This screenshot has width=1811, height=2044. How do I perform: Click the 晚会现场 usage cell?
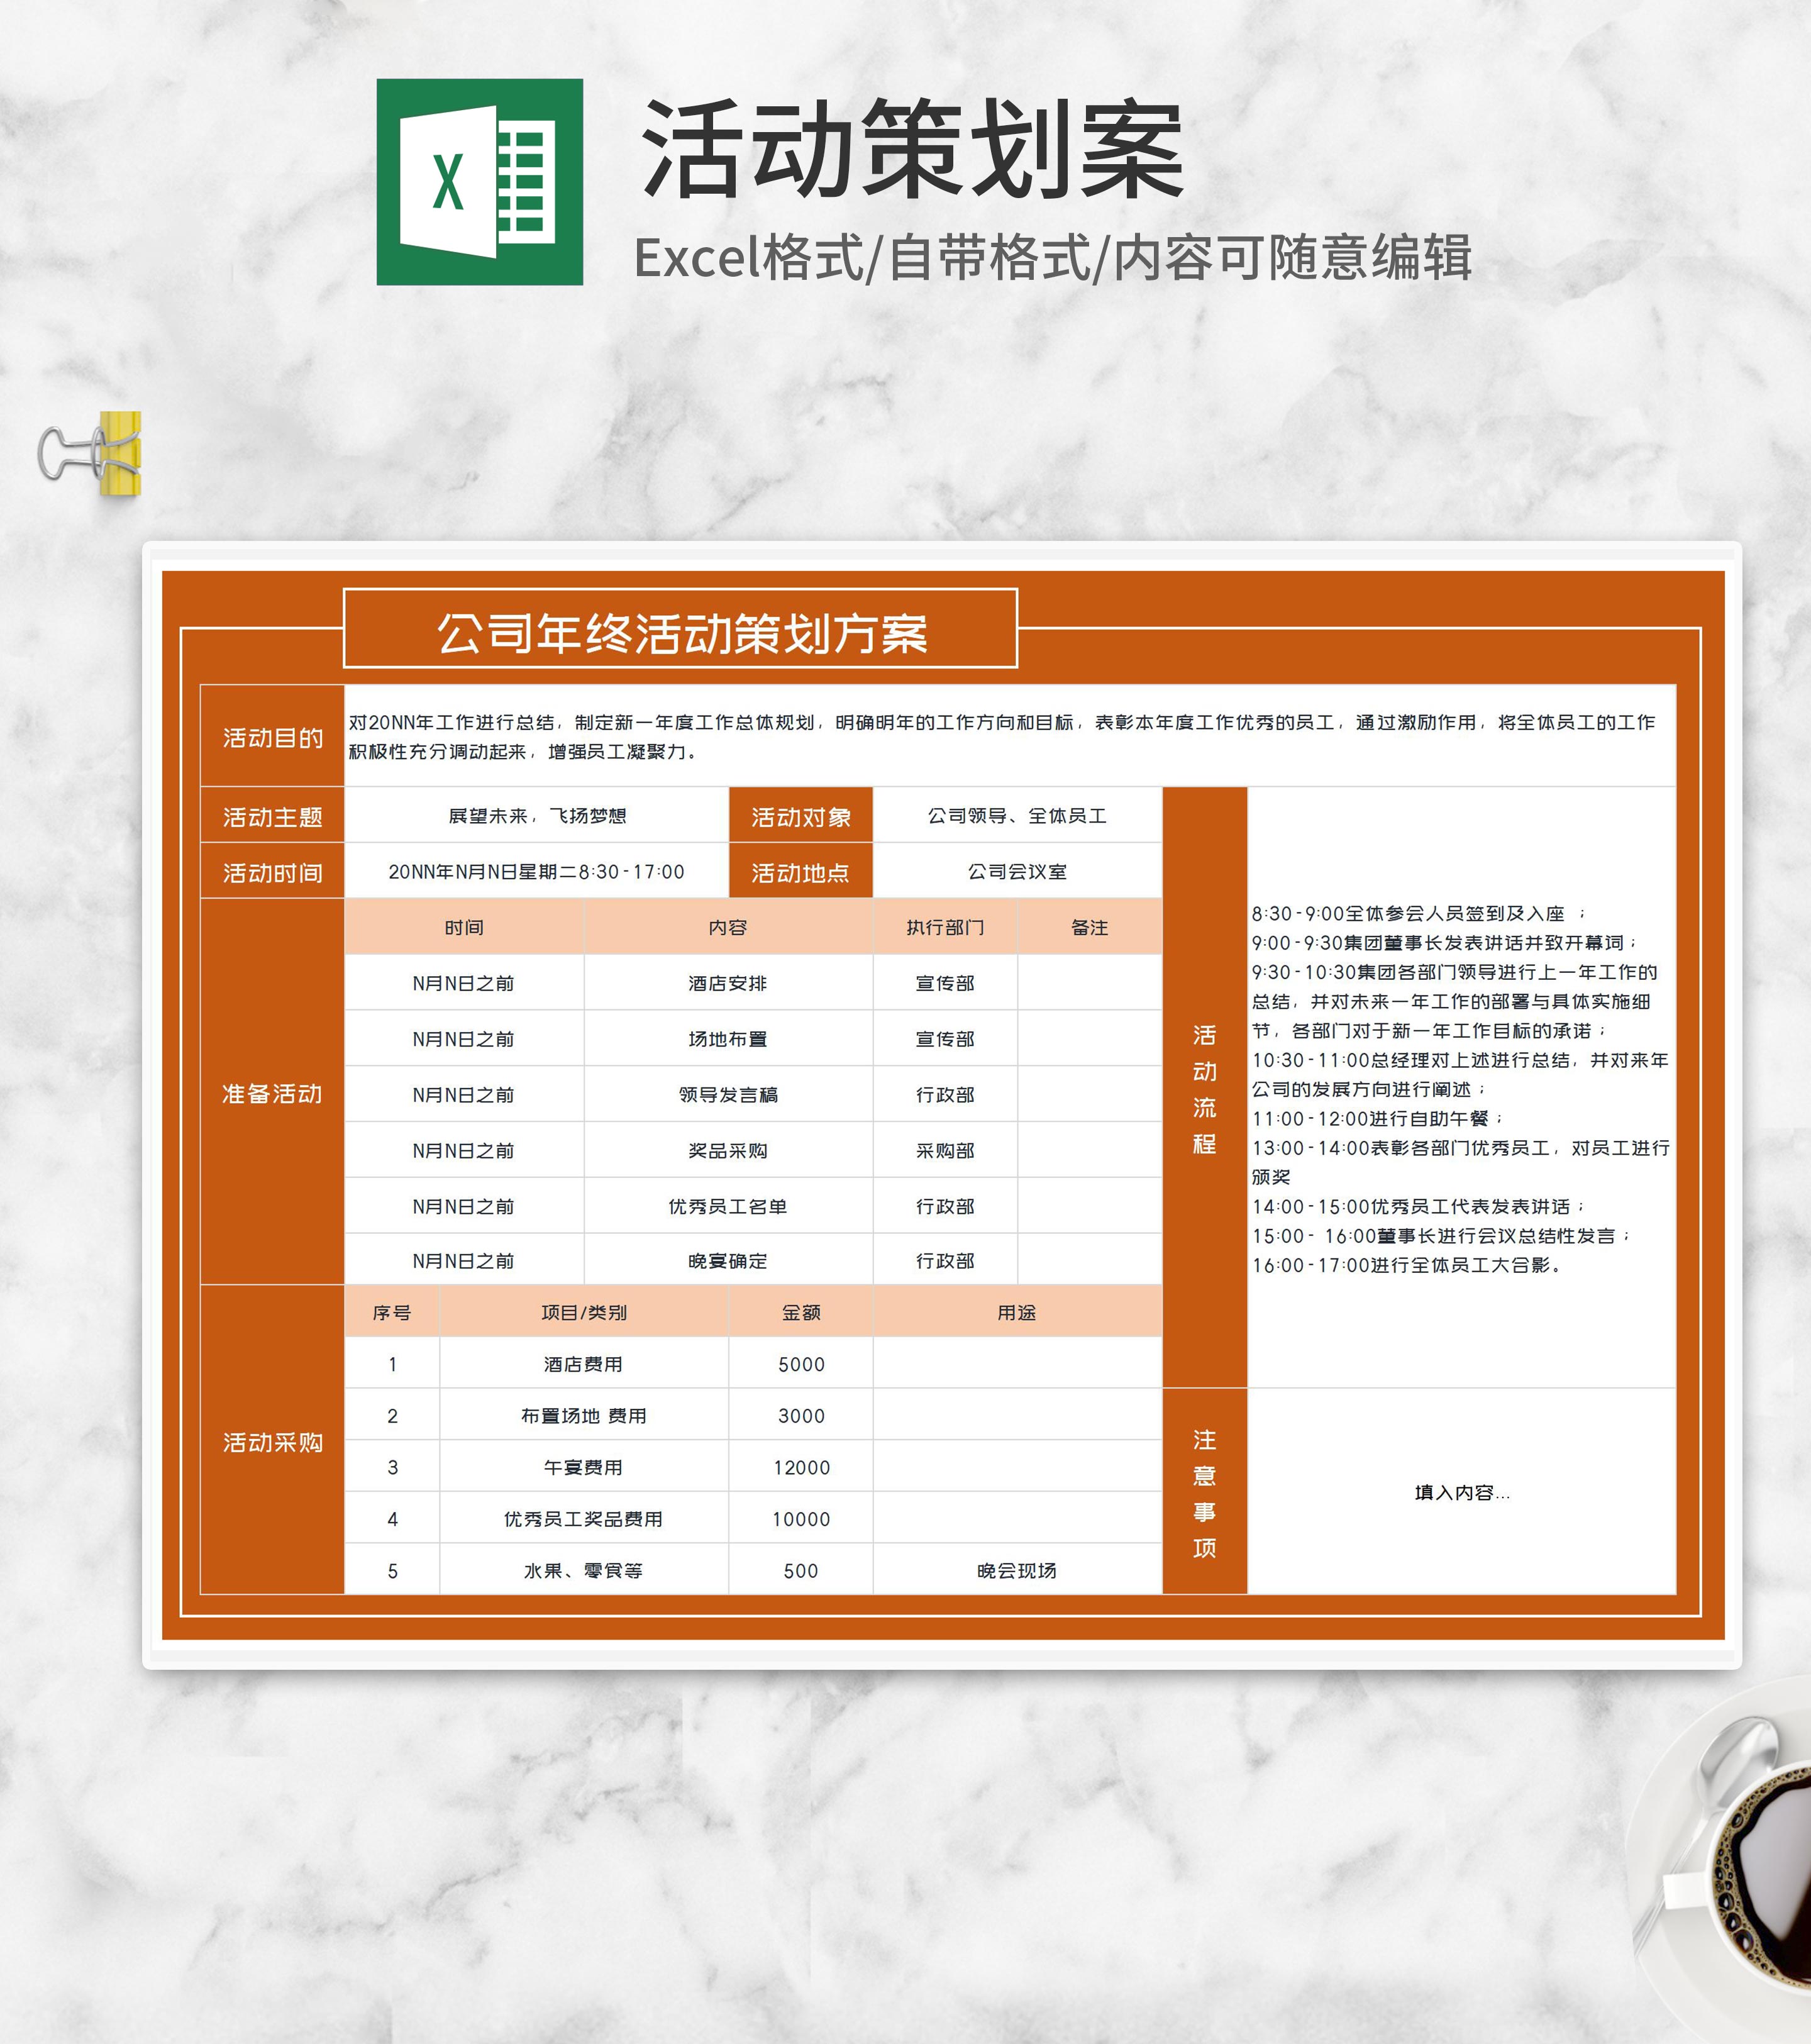(x=1017, y=1571)
